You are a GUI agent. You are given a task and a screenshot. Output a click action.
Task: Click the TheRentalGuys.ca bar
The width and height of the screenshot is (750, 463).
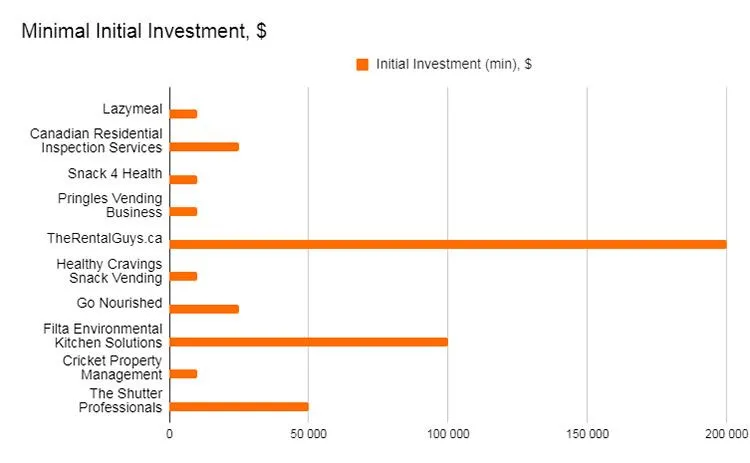447,244
